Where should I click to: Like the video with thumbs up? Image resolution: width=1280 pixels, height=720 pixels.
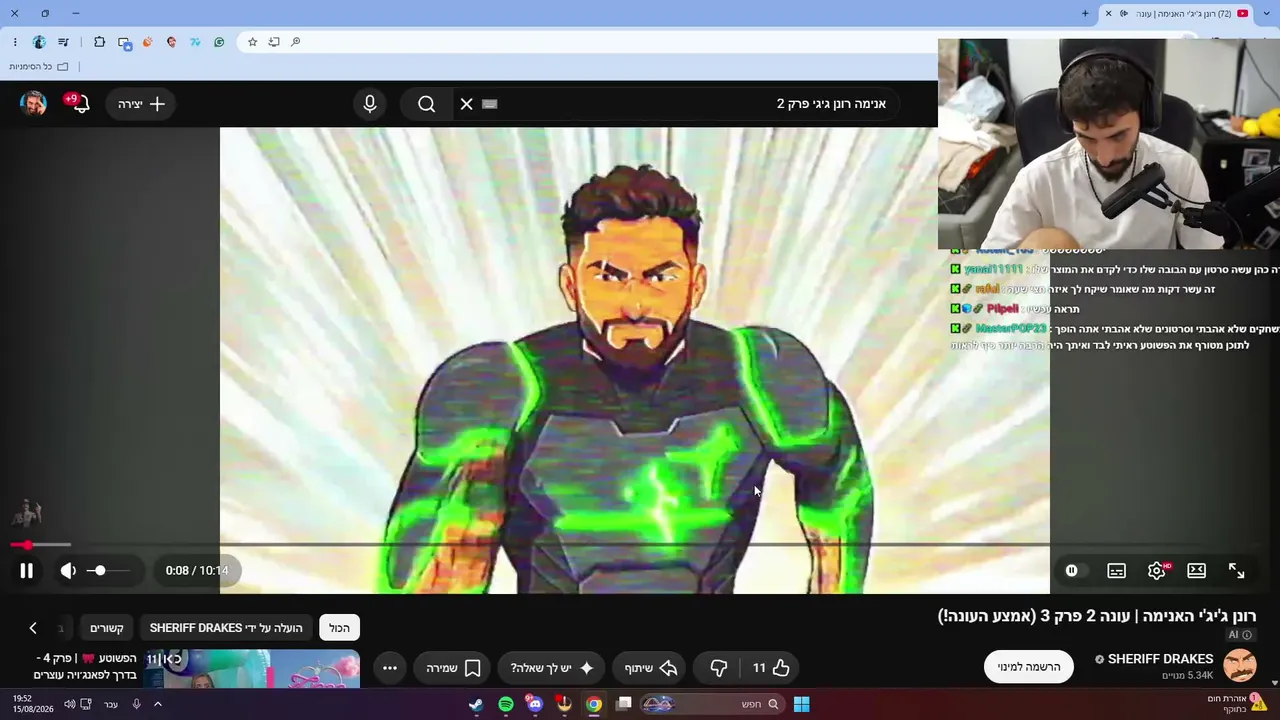(x=772, y=668)
